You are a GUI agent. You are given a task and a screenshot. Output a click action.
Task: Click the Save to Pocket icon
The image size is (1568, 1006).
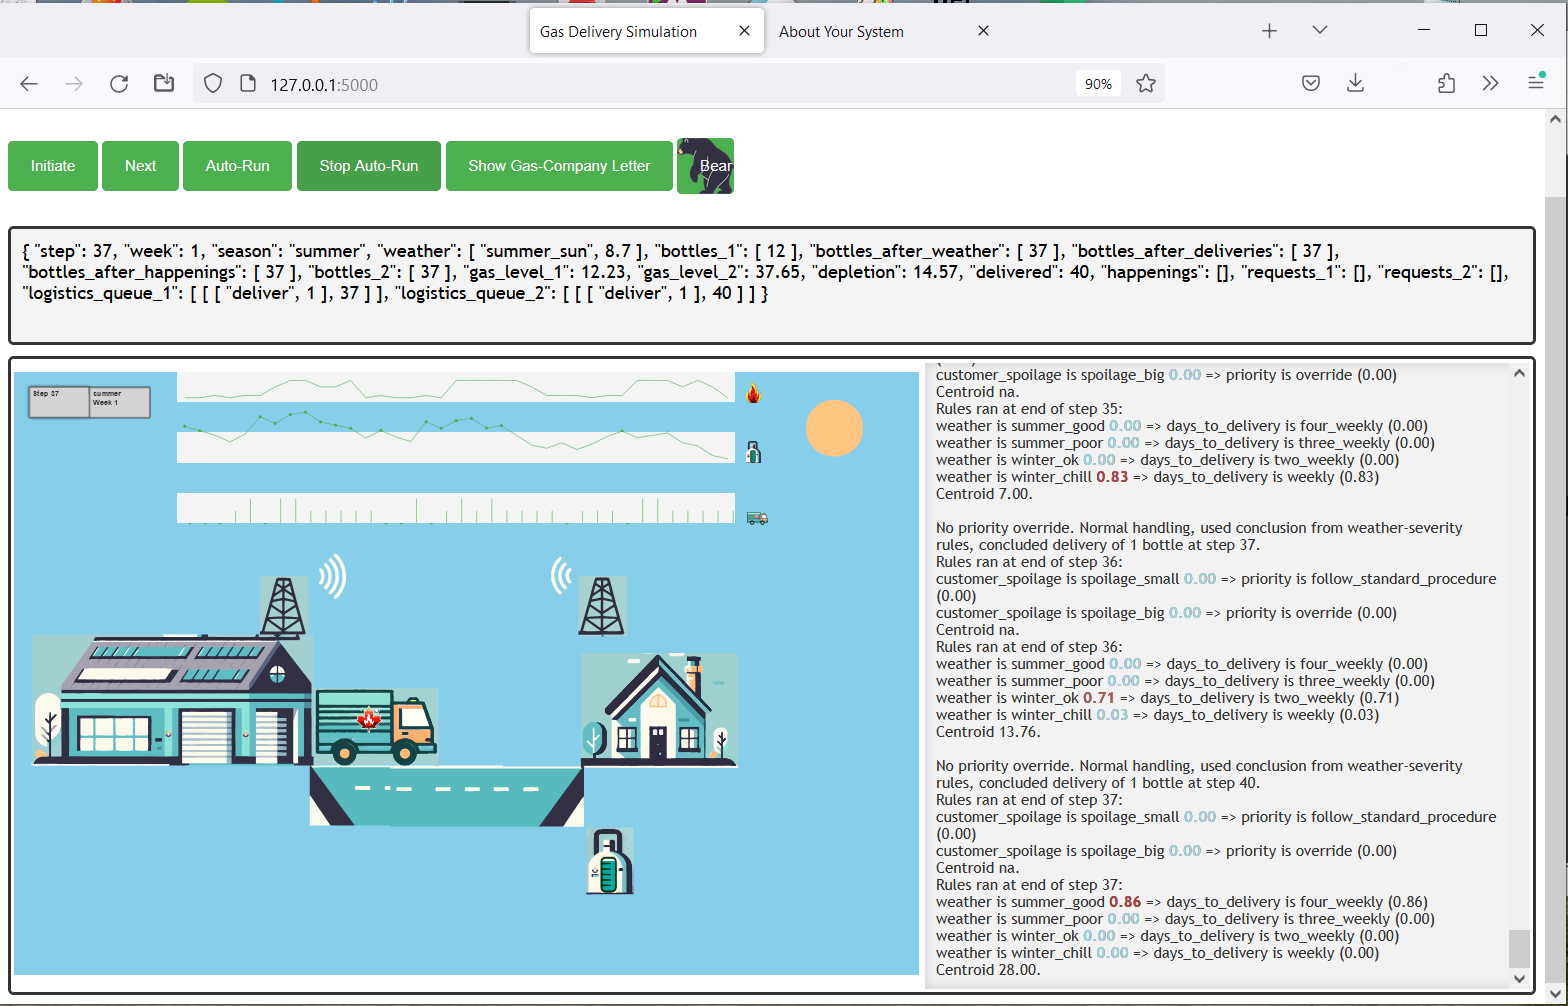click(x=1311, y=84)
